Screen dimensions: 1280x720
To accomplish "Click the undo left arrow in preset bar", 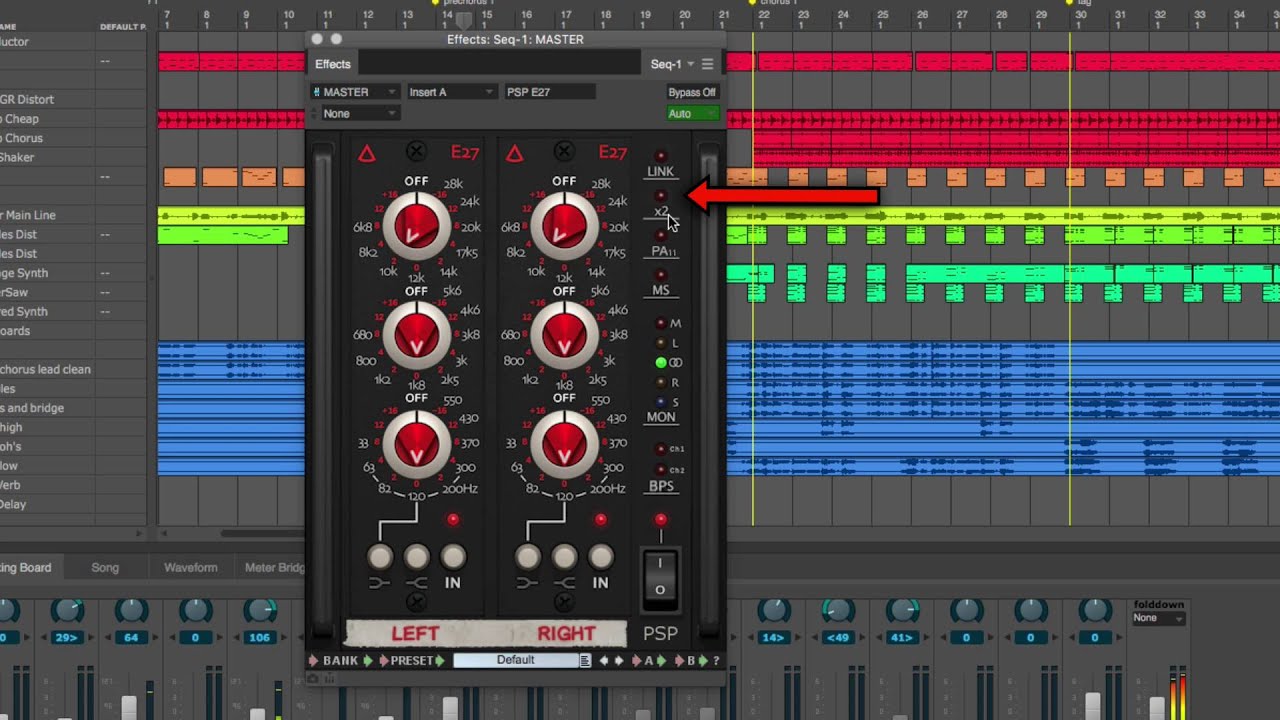I will tap(604, 661).
